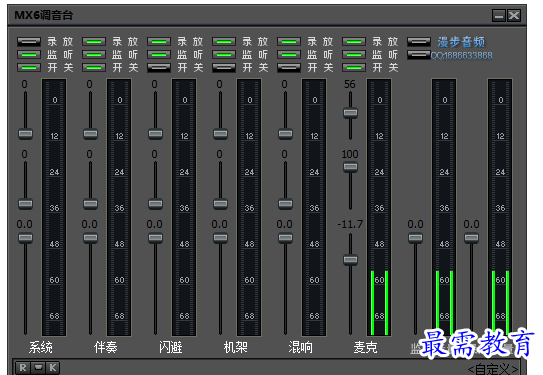Enable 开关 switch on the 混响 channel
Viewport: 543px width, 375px height.
coord(289,68)
